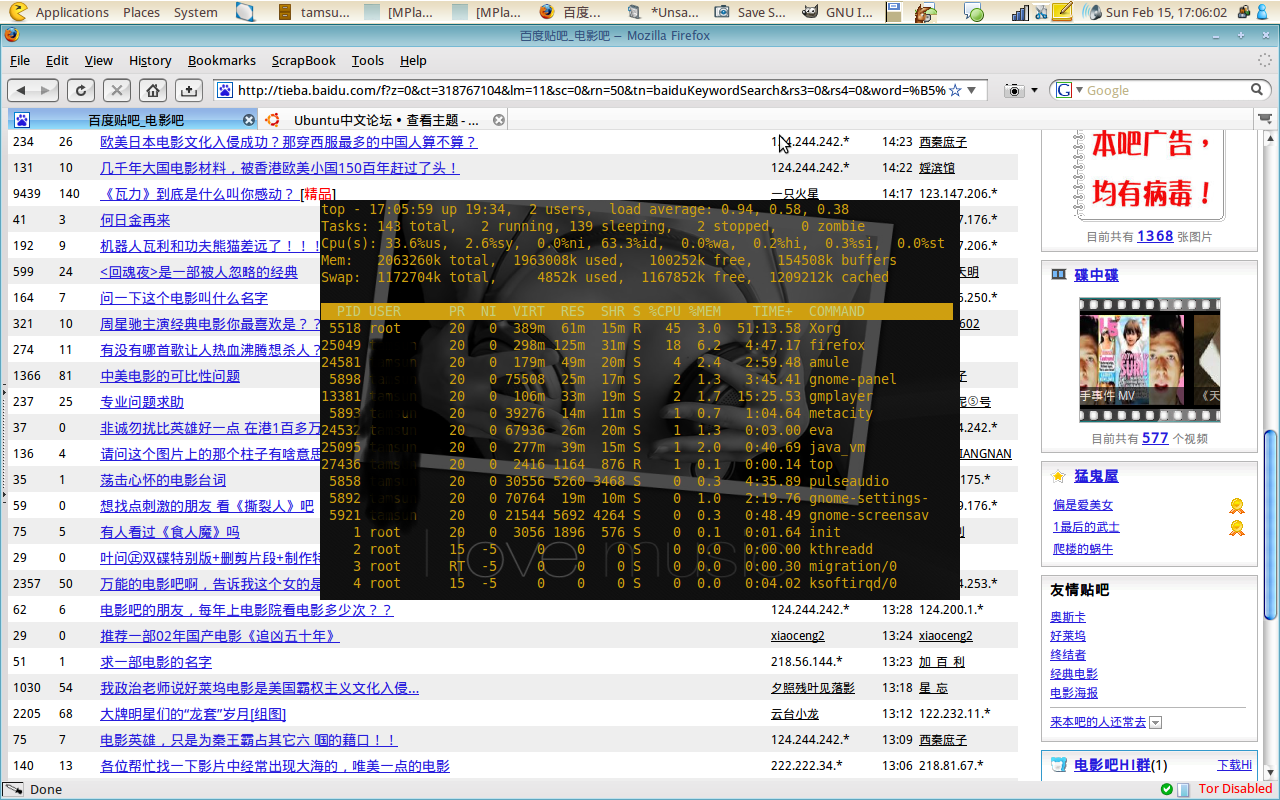Click the small page icon beside Tor Disabled
1280x800 pixels.
[x=1184, y=789]
